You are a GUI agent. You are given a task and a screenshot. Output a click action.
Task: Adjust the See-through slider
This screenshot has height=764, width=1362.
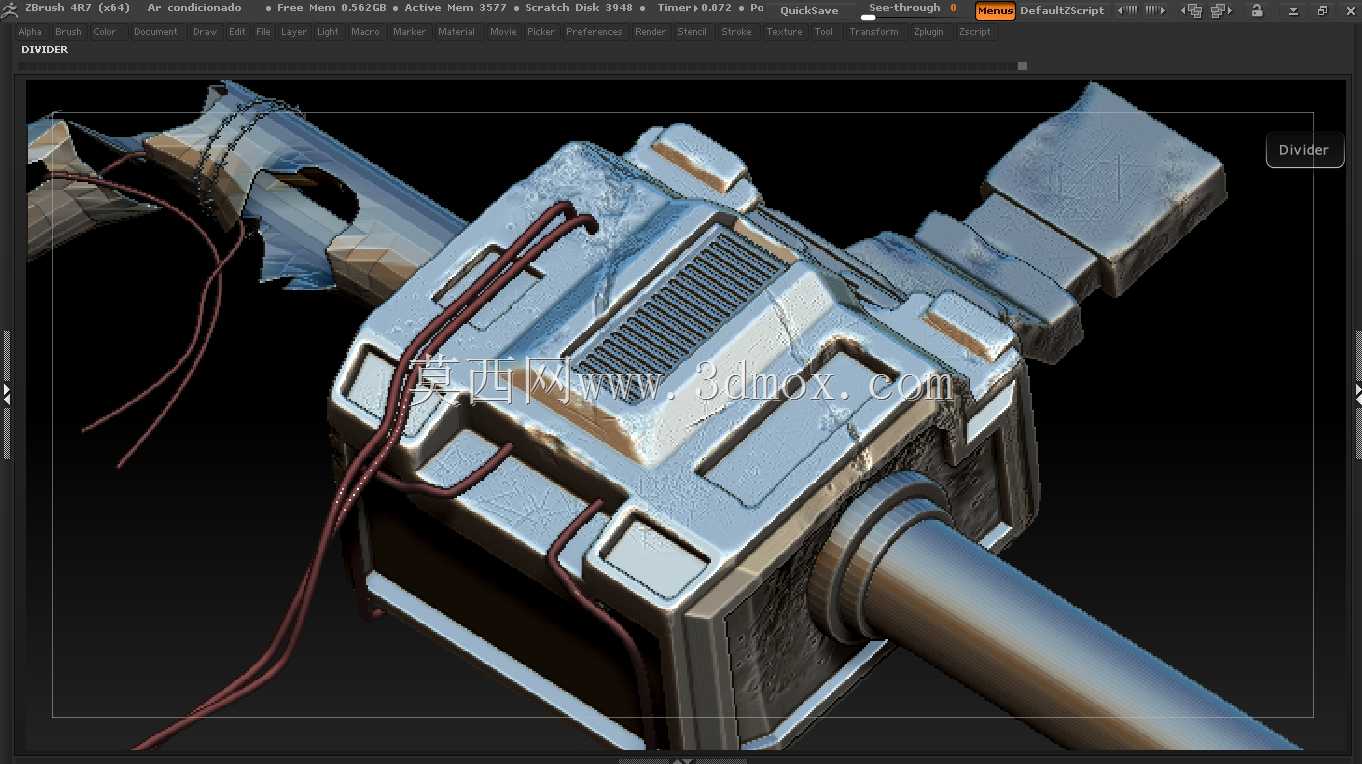pyautogui.click(x=912, y=11)
